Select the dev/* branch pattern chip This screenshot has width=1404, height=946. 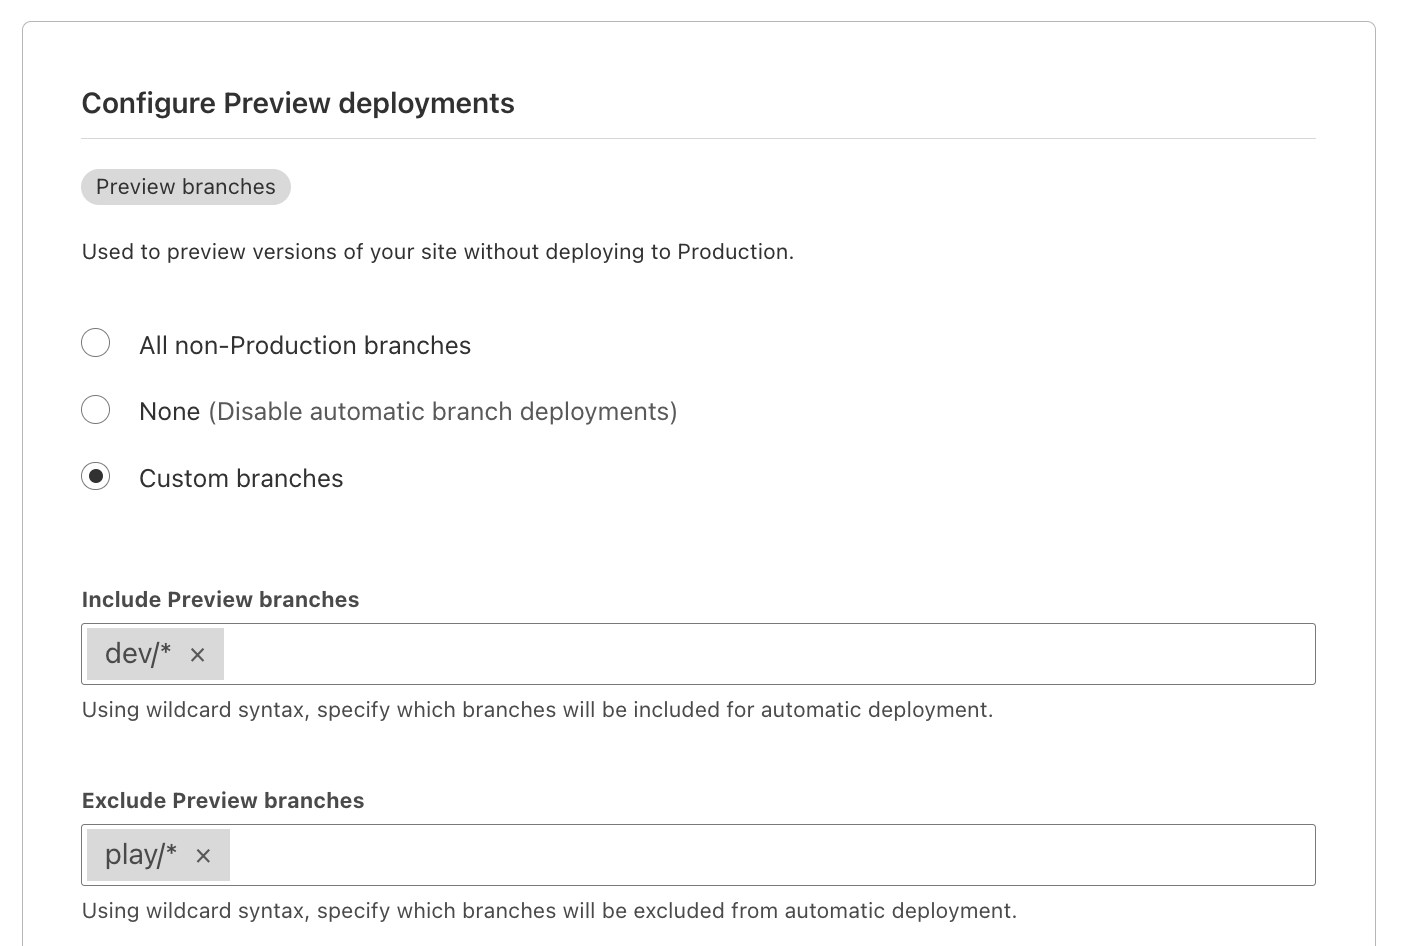(x=140, y=652)
